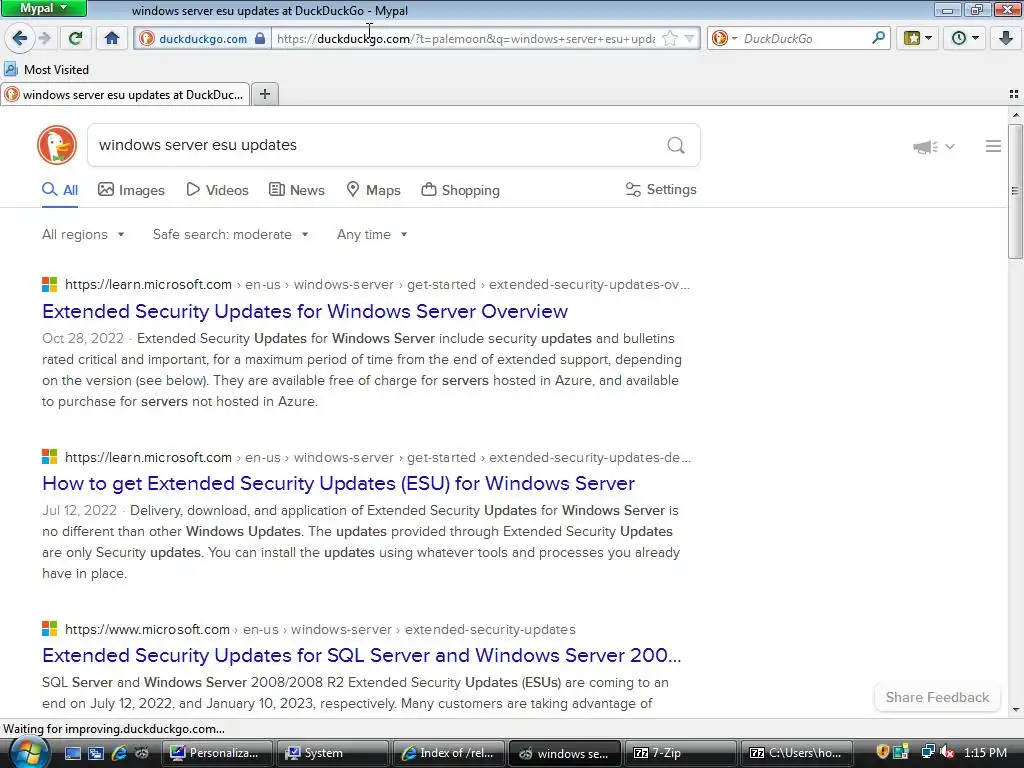Click the list all tabs grid icon
1024x768 pixels.
(x=1014, y=94)
